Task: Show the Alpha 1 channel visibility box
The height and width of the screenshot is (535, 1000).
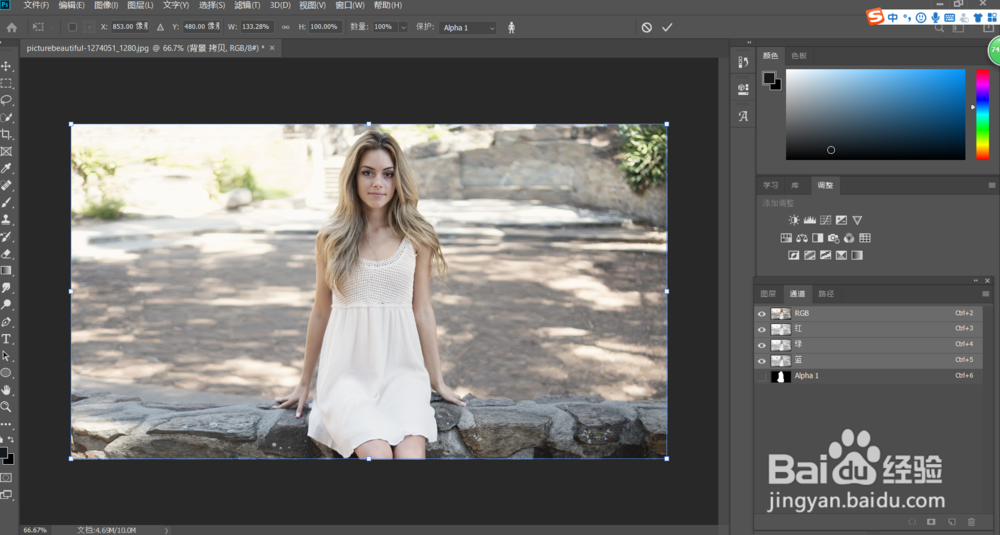Action: (761, 376)
